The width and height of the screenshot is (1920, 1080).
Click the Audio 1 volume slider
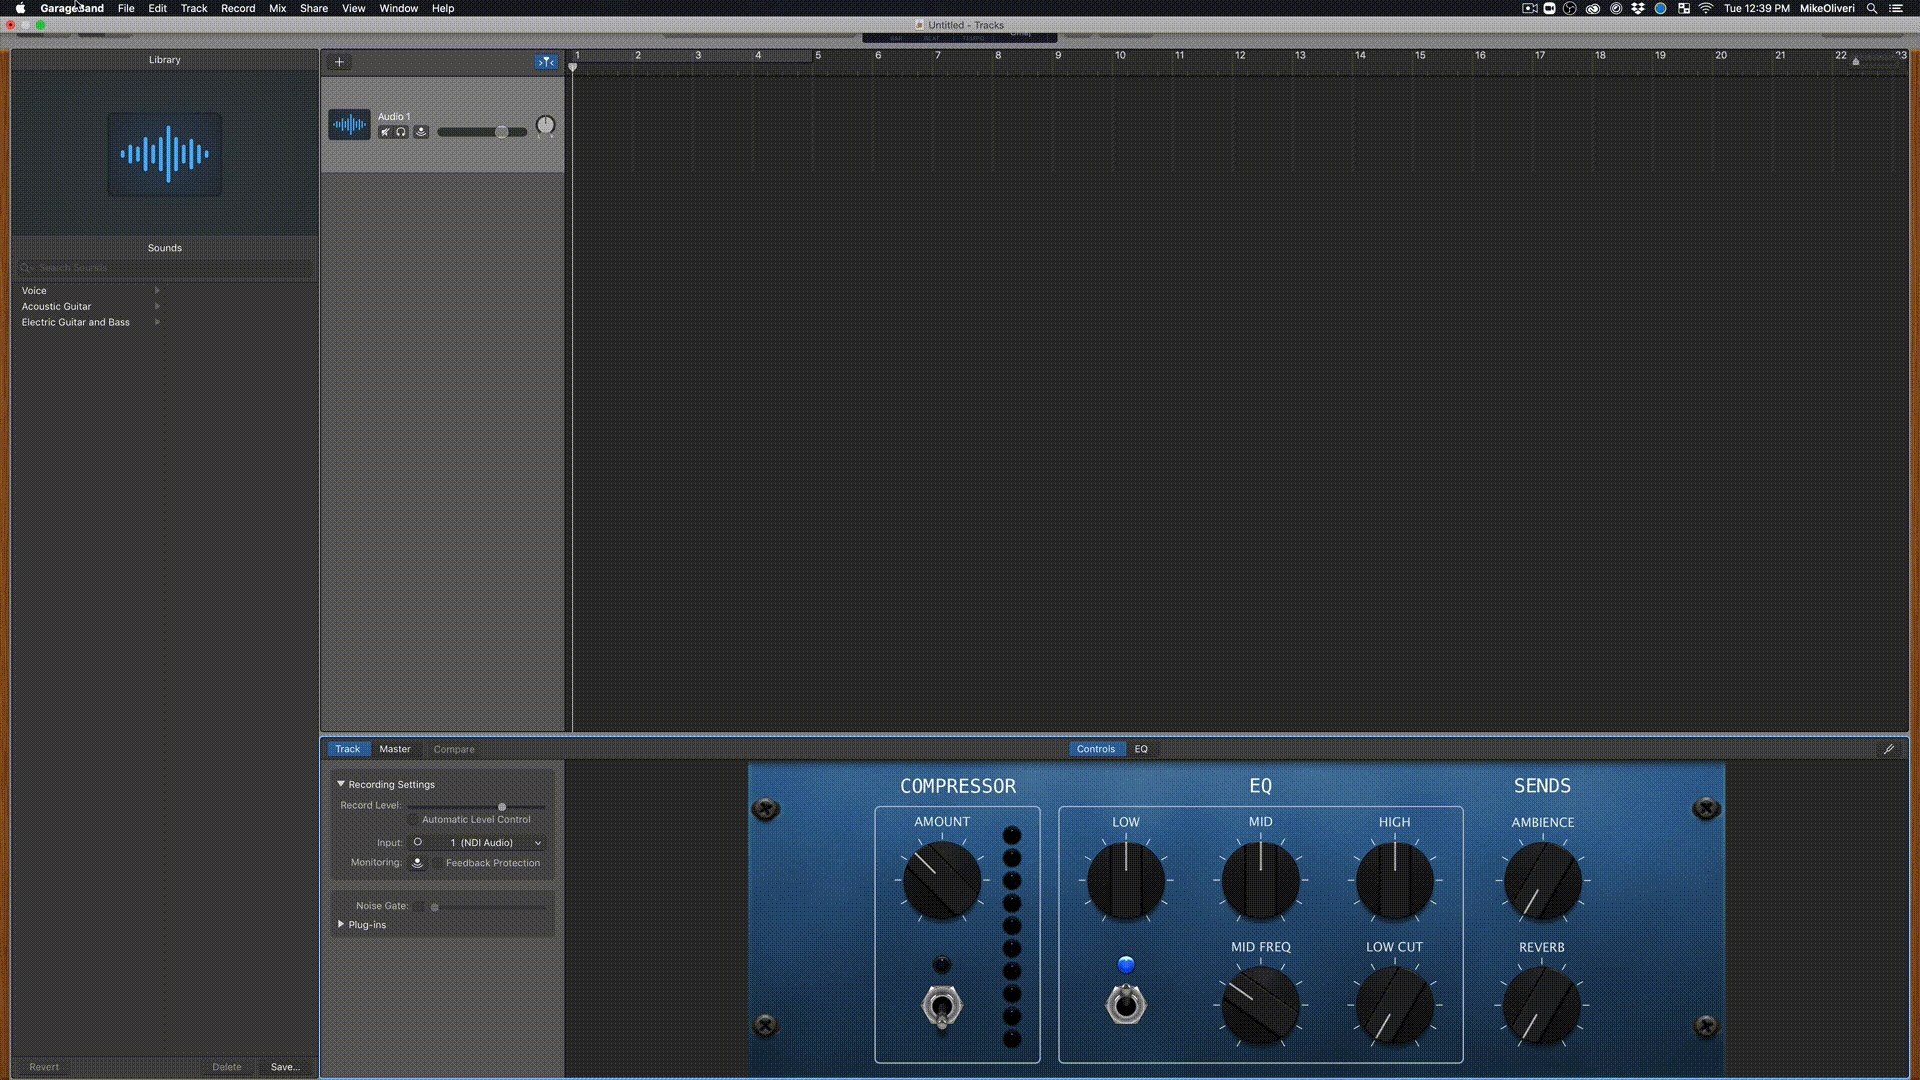click(x=482, y=132)
